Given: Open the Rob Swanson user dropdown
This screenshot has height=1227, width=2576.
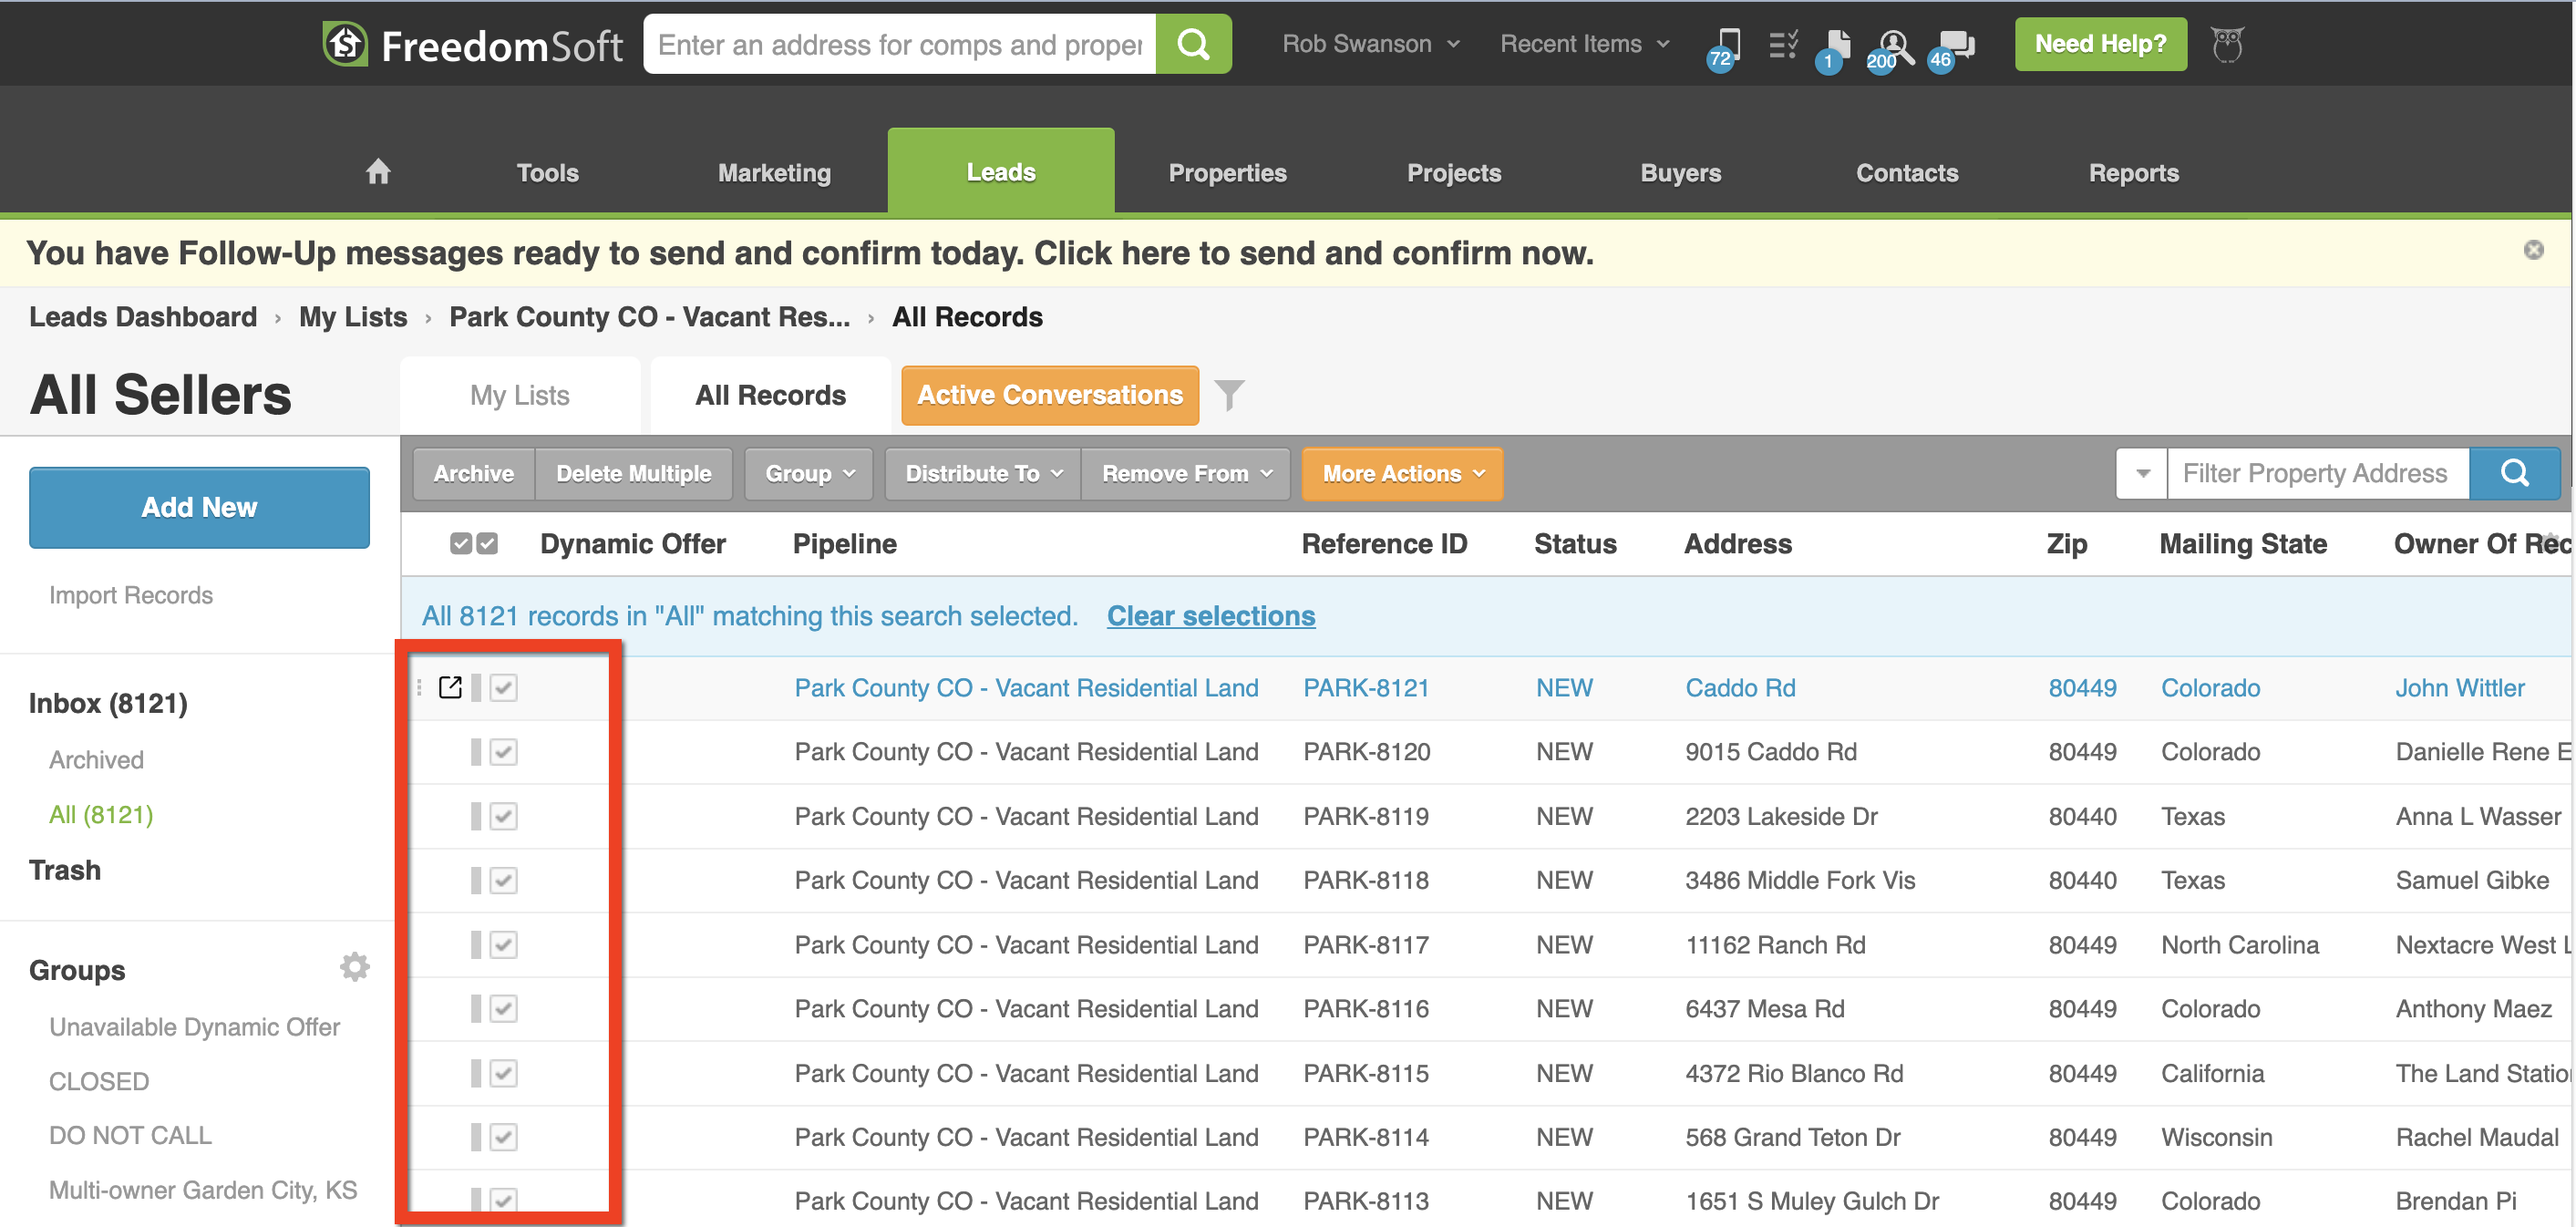Looking at the screenshot, I should click(x=1371, y=44).
